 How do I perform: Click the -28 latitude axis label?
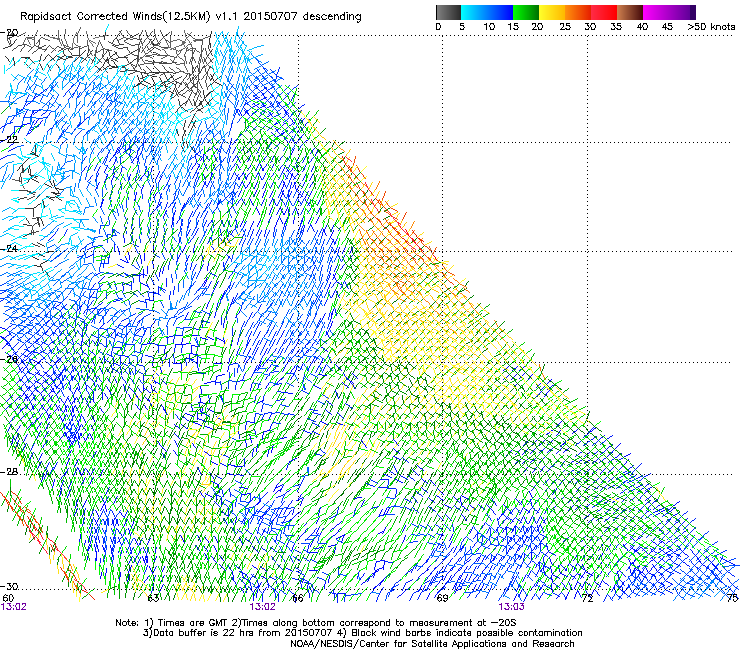(x=10, y=472)
